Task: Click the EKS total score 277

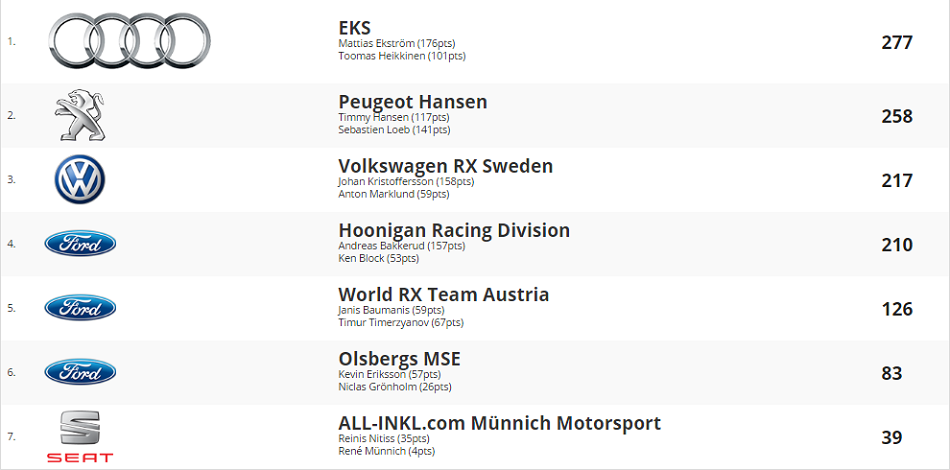Action: point(897,43)
